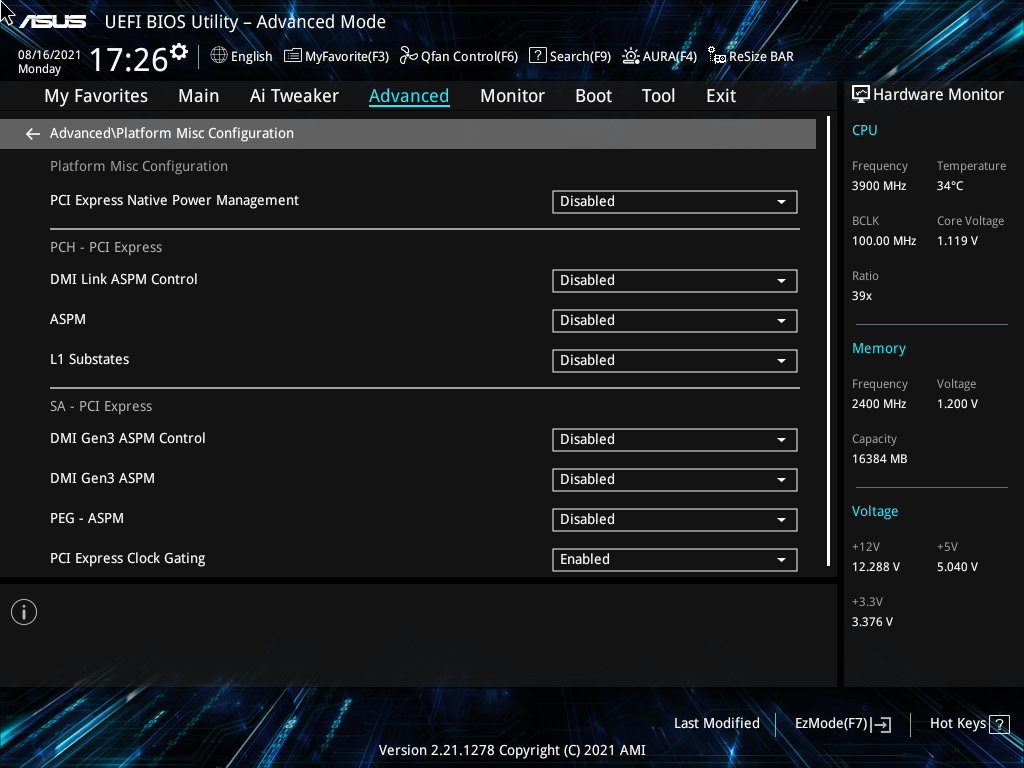This screenshot has height=768, width=1024.
Task: Click the +5V reading 5.040 V
Action: (957, 567)
